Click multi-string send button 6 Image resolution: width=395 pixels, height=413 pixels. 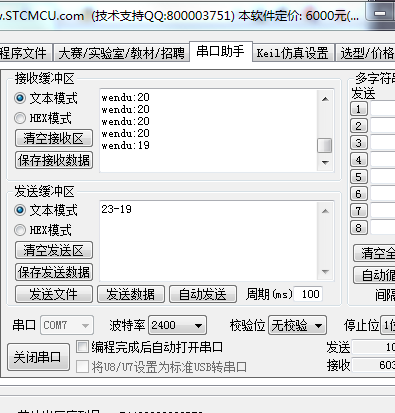point(359,194)
